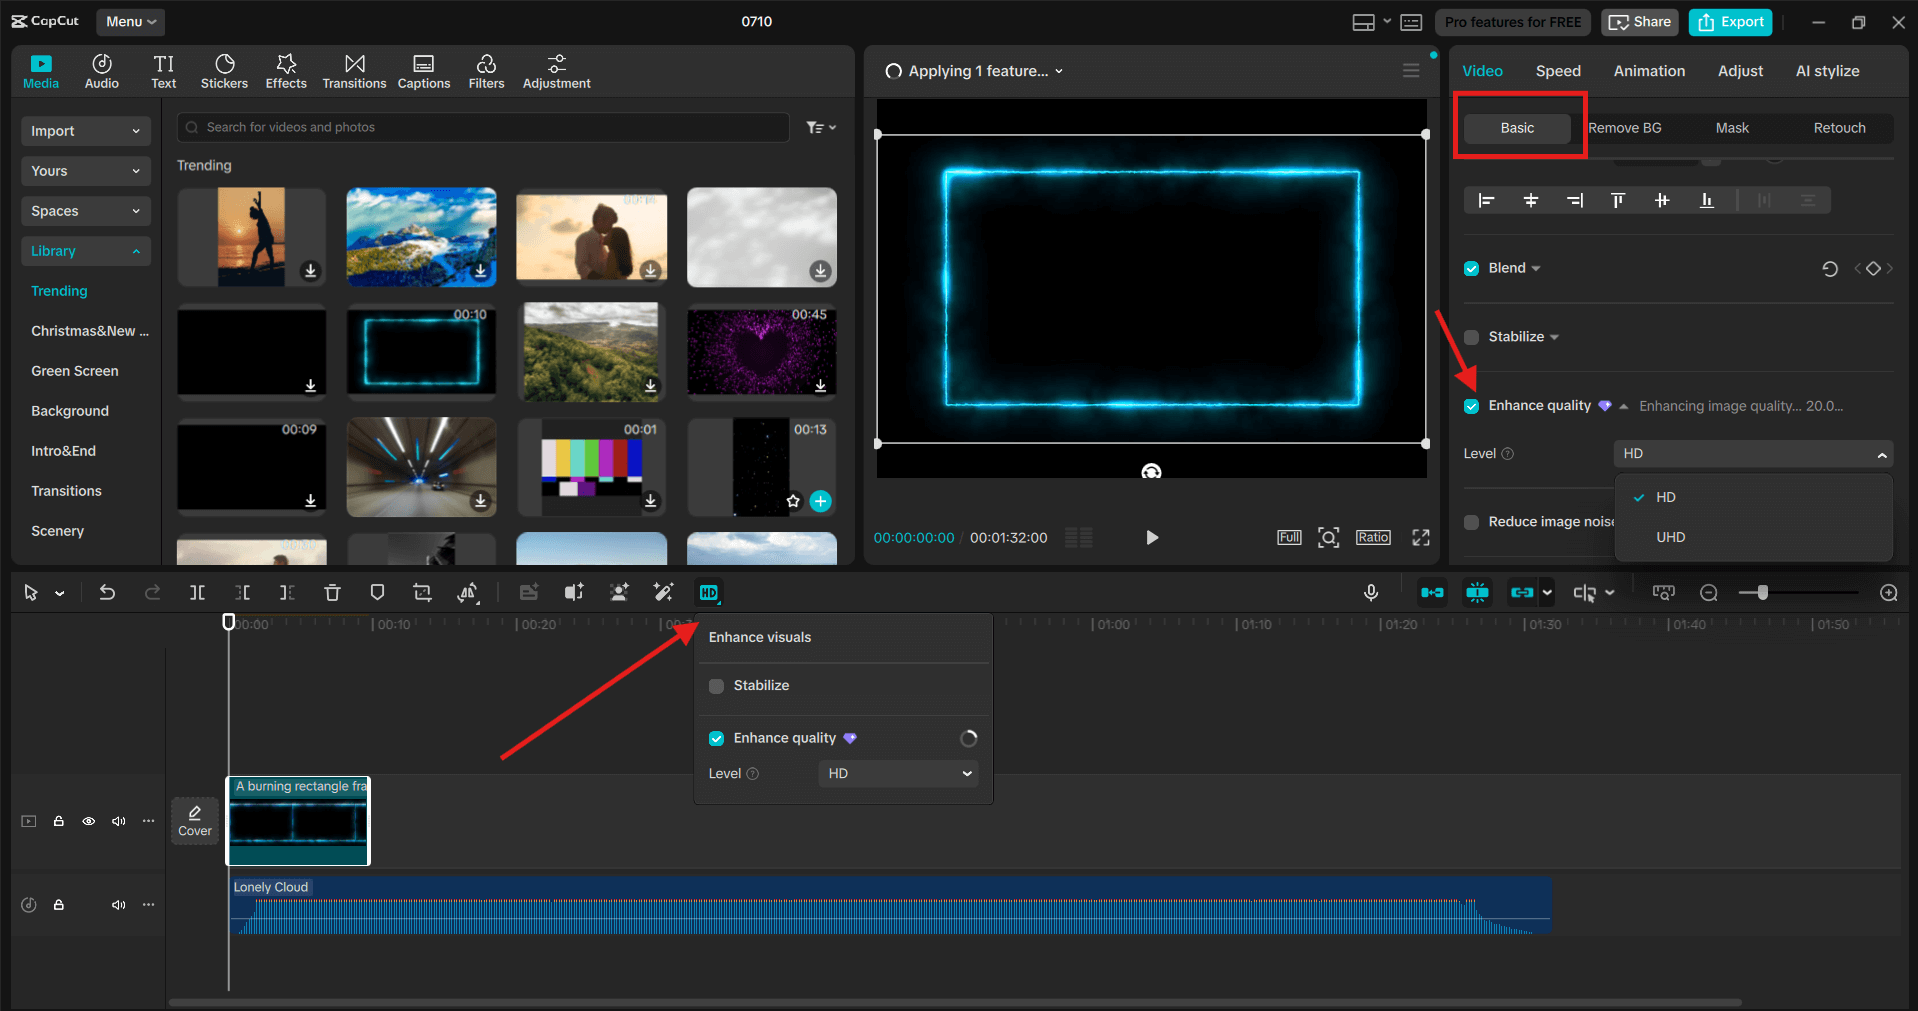Add a Blend keyframe diamond
The image size is (1918, 1011).
[1873, 268]
